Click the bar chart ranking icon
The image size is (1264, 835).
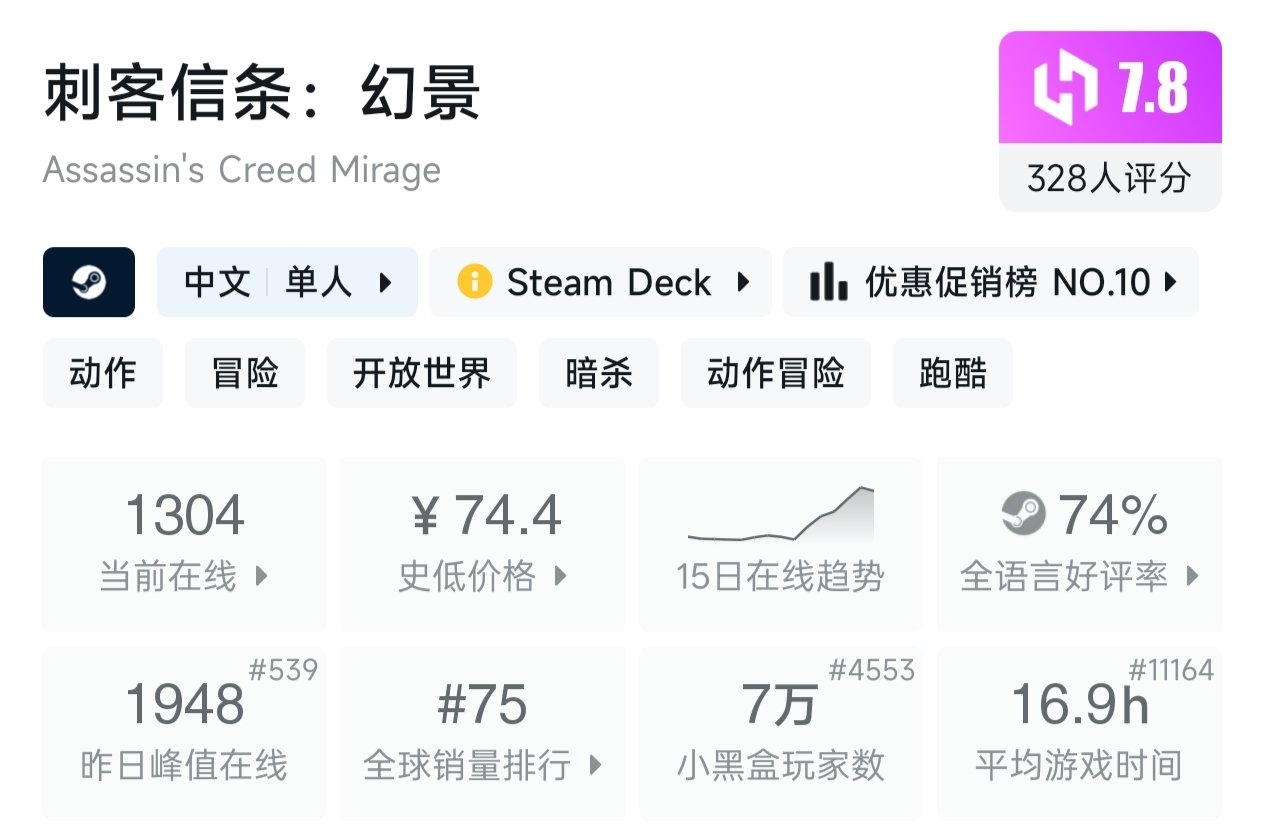pos(828,282)
